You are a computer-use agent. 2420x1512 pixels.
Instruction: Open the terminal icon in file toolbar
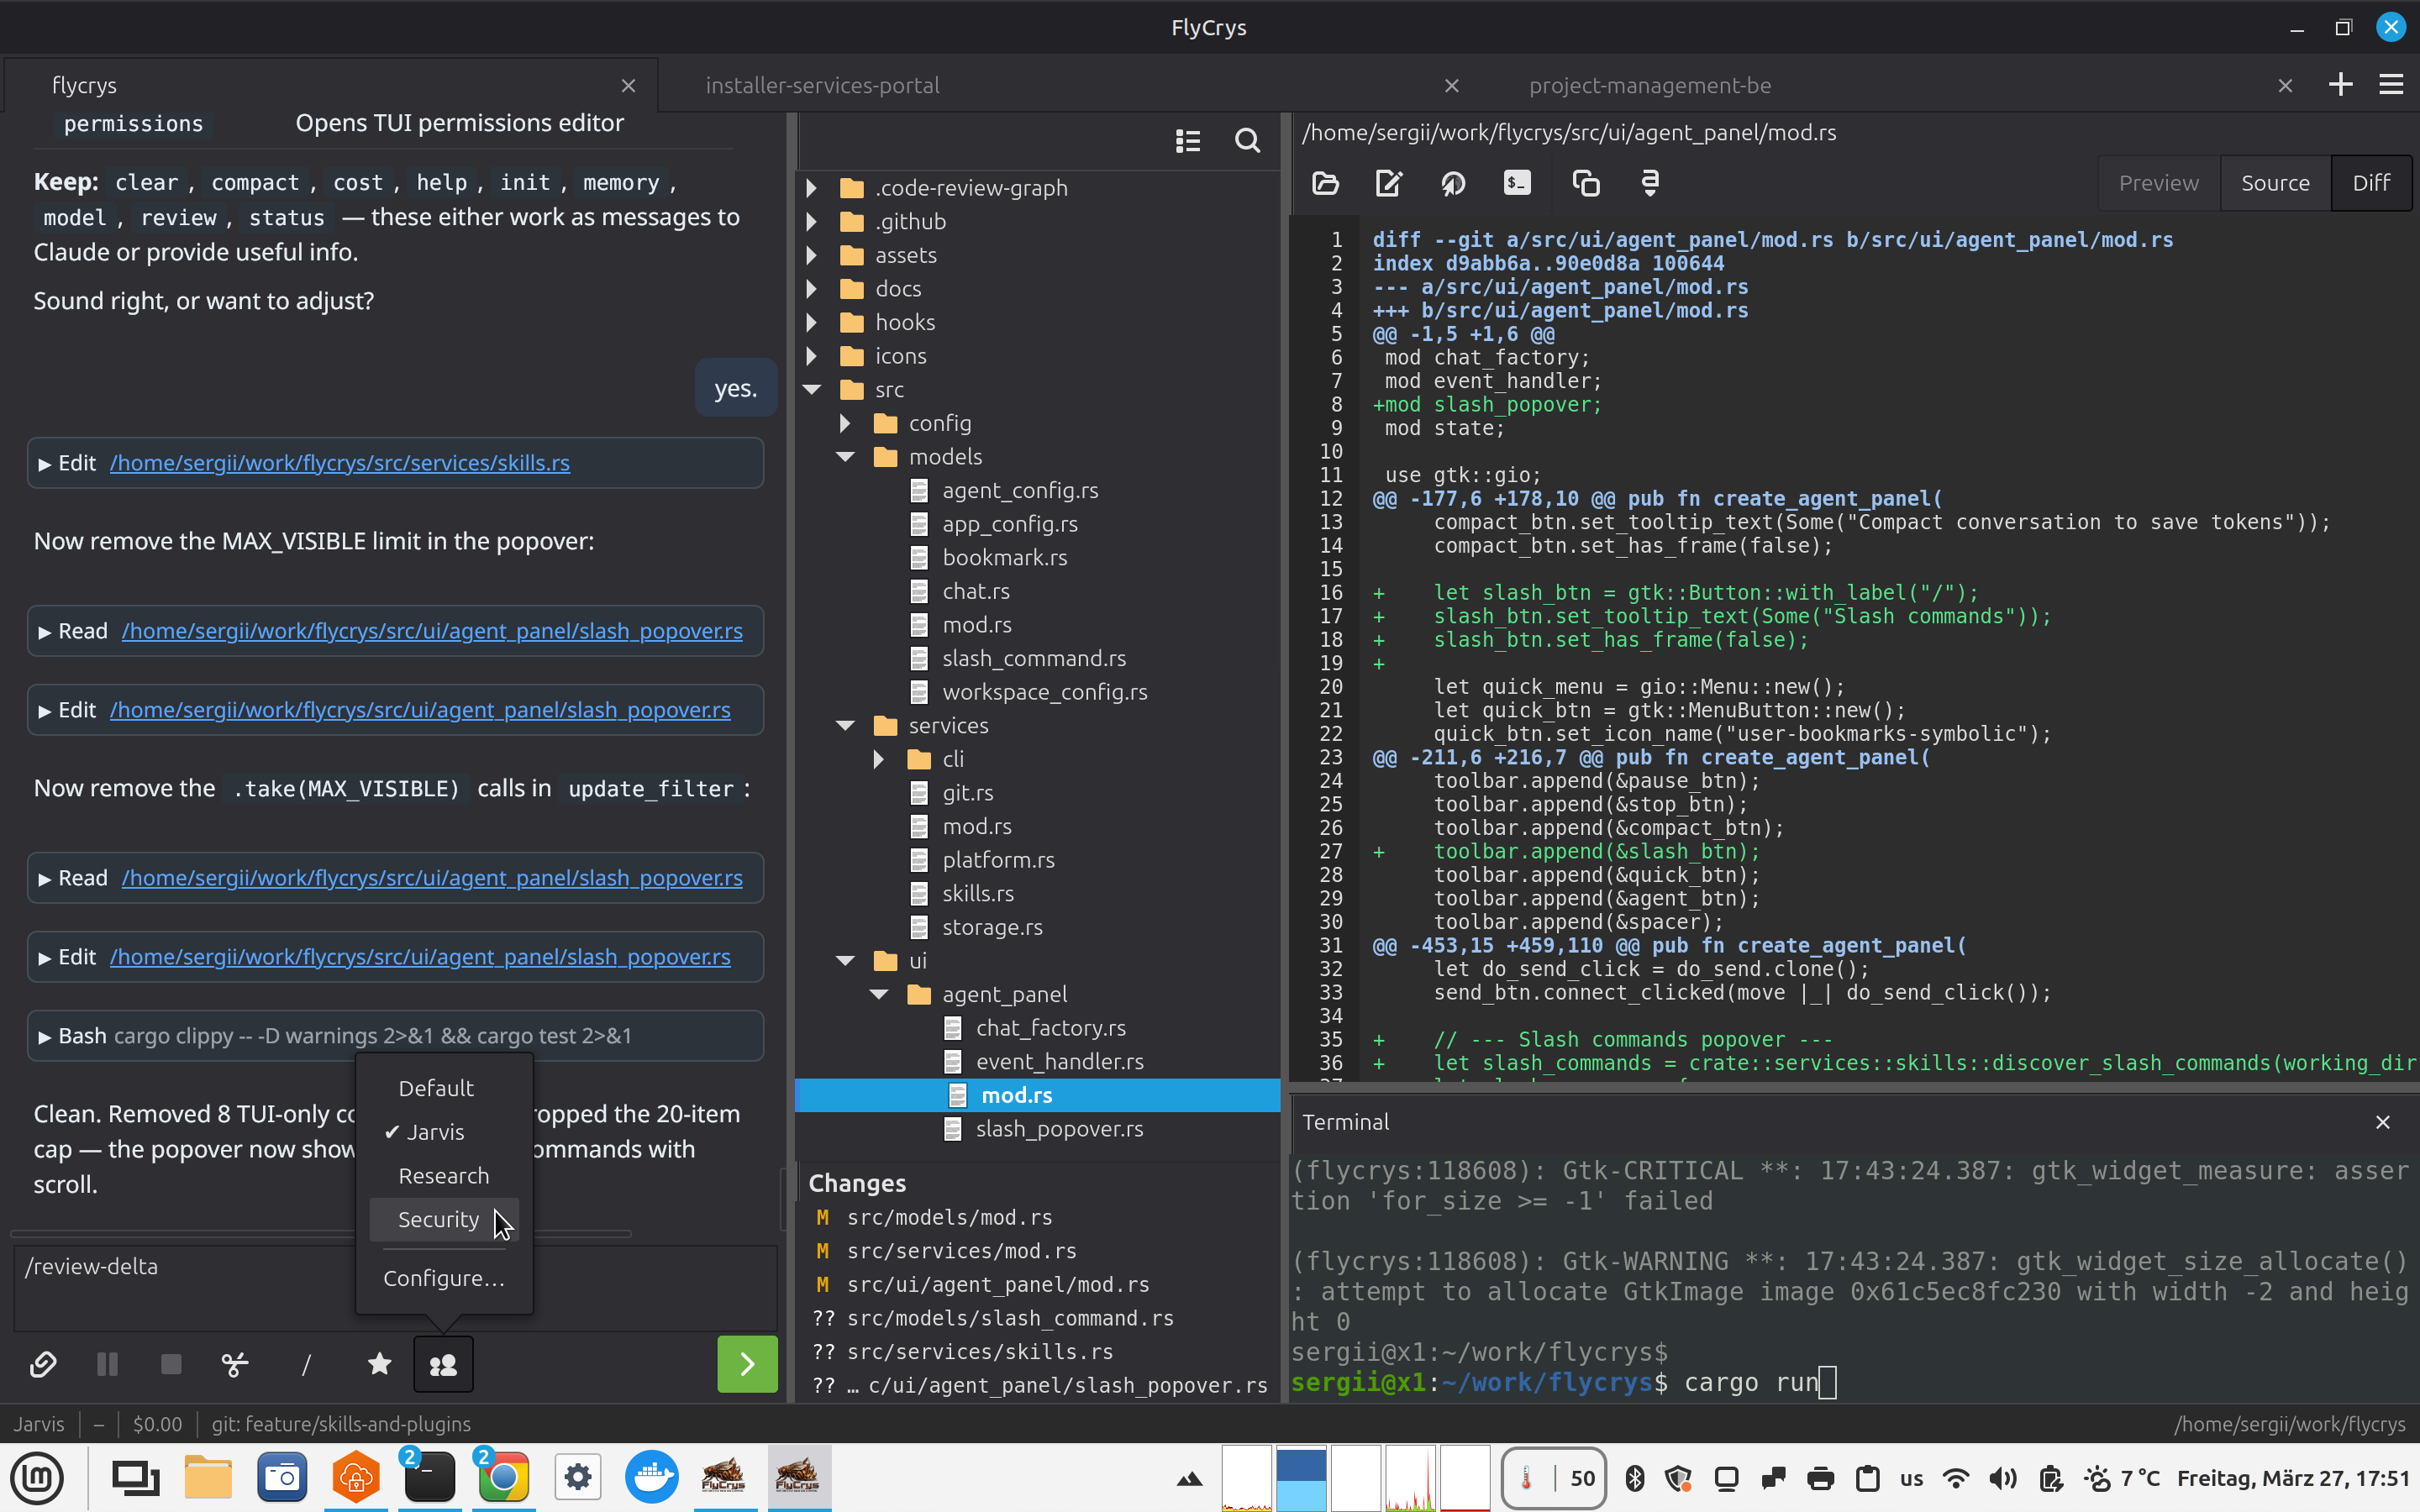[1516, 183]
